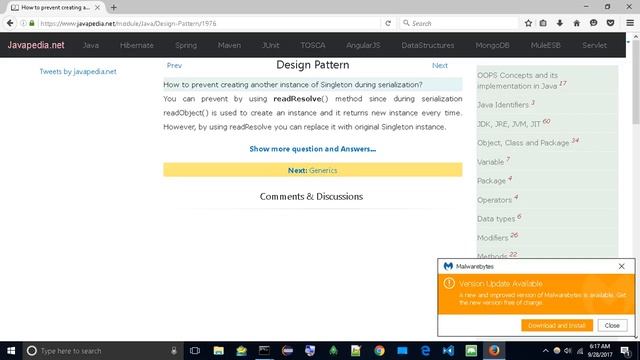Open Microsoft Edge from the taskbar

[x=425, y=351]
